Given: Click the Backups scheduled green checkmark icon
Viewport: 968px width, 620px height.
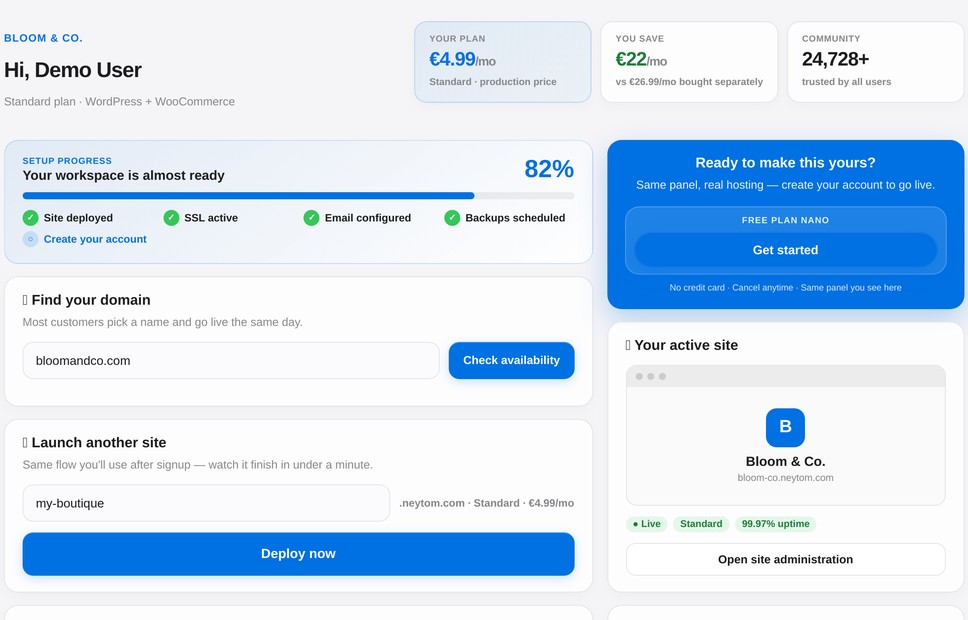Looking at the screenshot, I should [452, 217].
